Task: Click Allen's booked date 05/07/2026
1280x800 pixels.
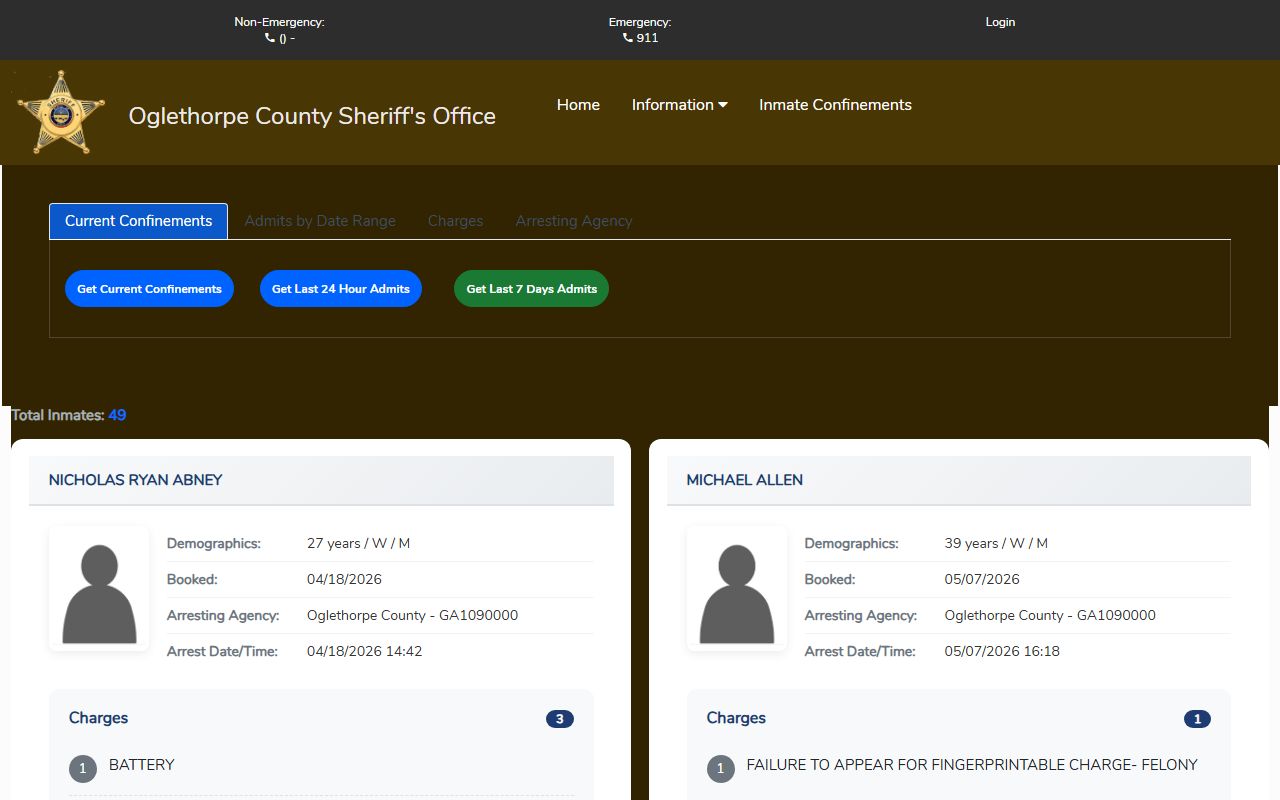Action: 982,580
